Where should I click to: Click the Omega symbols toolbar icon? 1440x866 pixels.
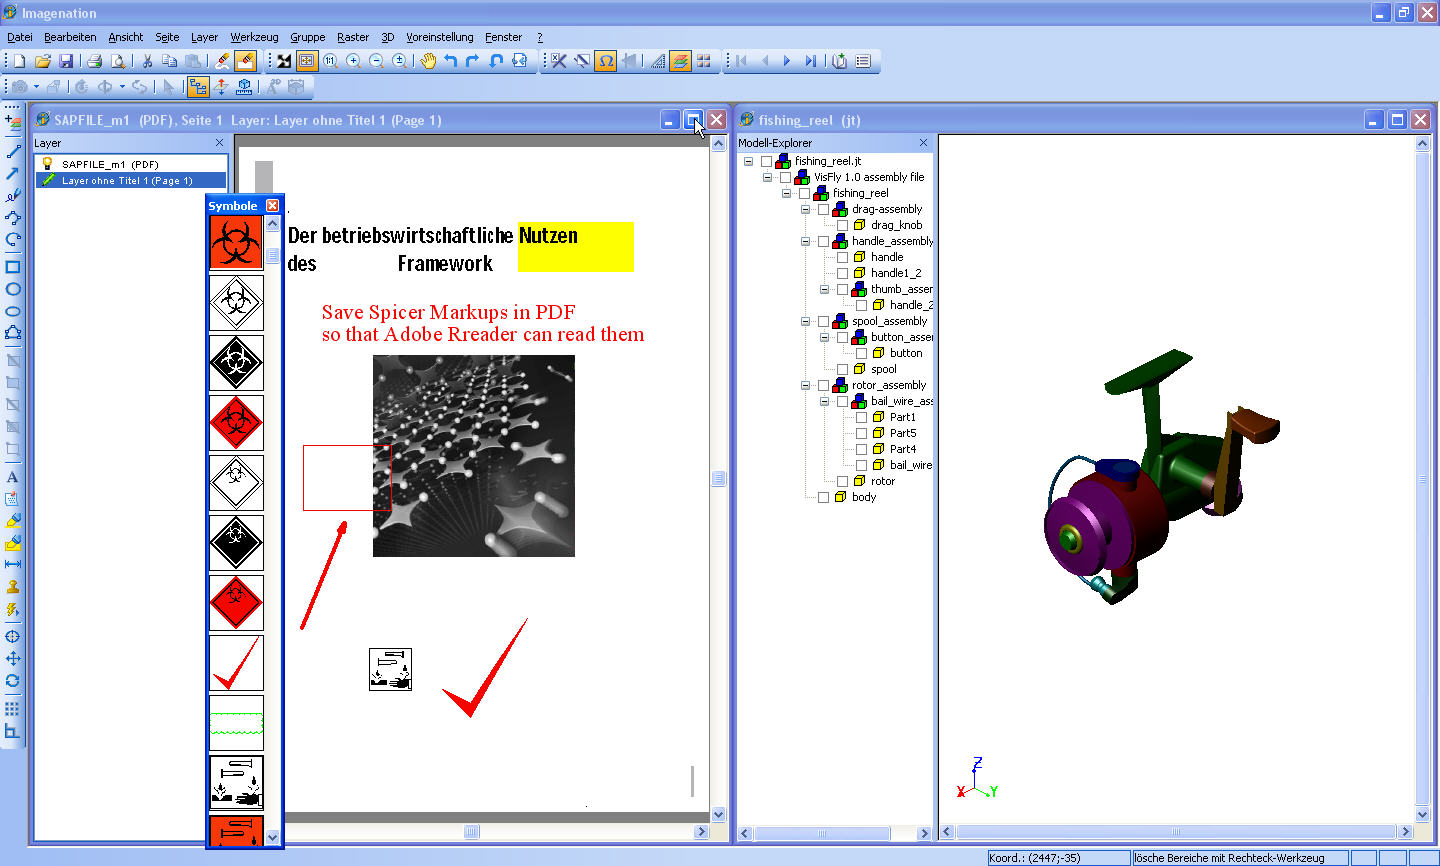(x=605, y=61)
